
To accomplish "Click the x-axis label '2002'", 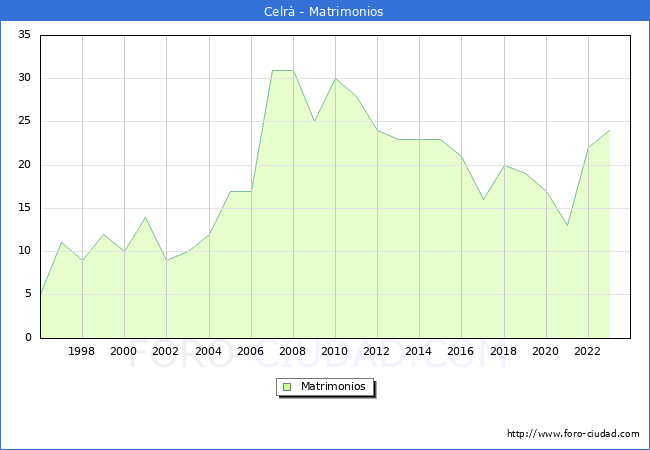I will click(x=165, y=351).
